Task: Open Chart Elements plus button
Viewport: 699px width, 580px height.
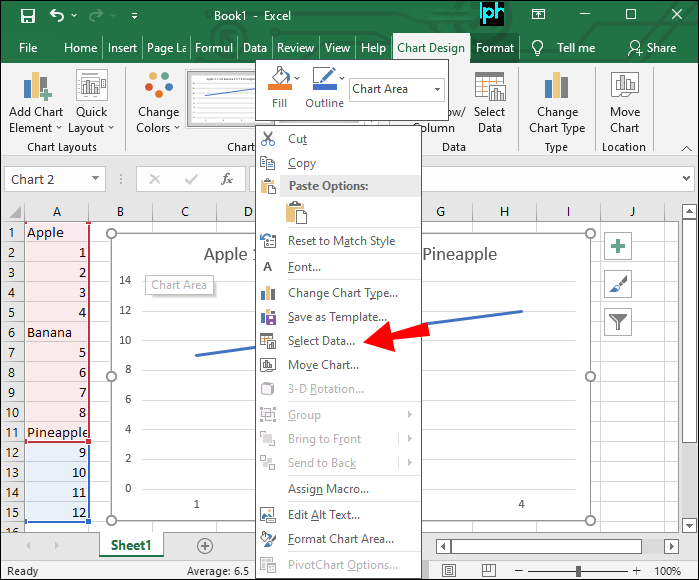Action: click(618, 247)
